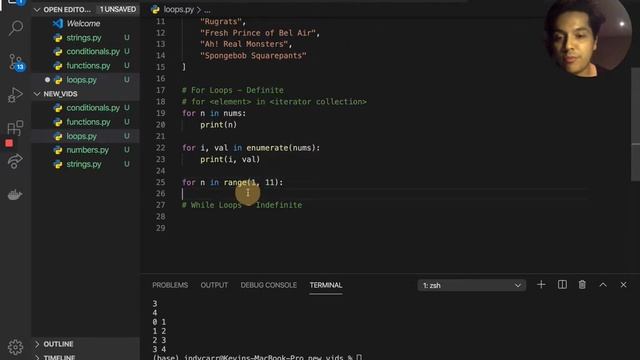Click the '# While Loops - Indefinite' comment
Viewport: 640px width, 360px height.
(x=242, y=205)
